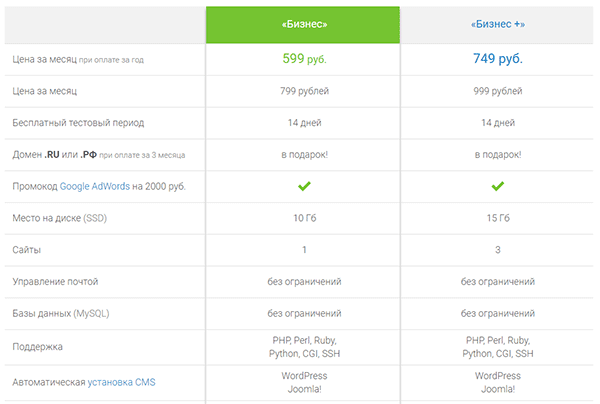600x404 pixels.
Task: Select the «Бизнес» plan header
Action: click(303, 25)
